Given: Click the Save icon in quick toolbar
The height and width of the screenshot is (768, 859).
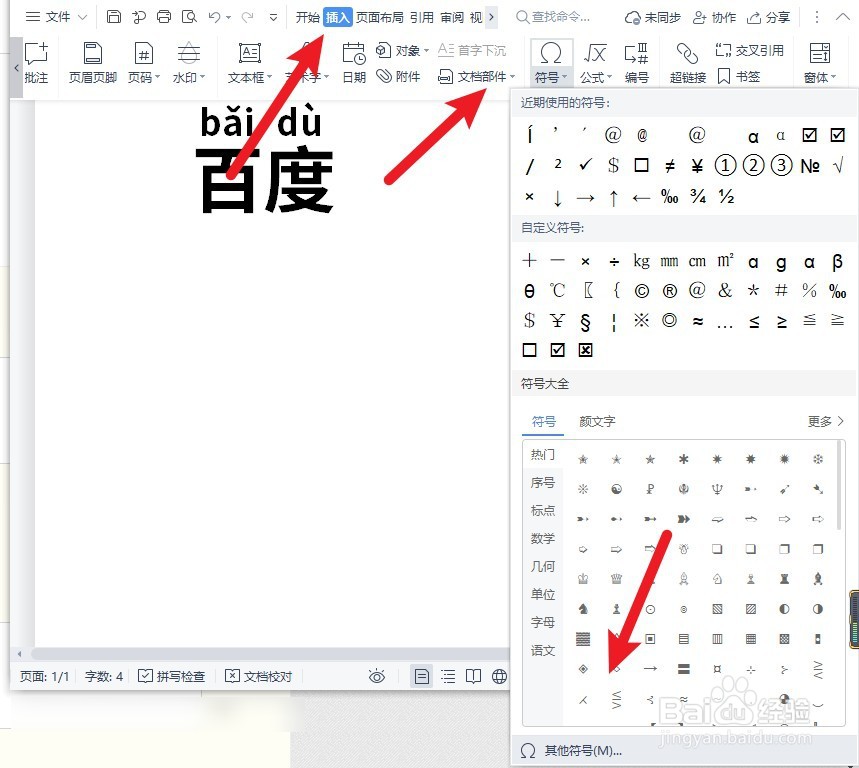Looking at the screenshot, I should coord(113,17).
